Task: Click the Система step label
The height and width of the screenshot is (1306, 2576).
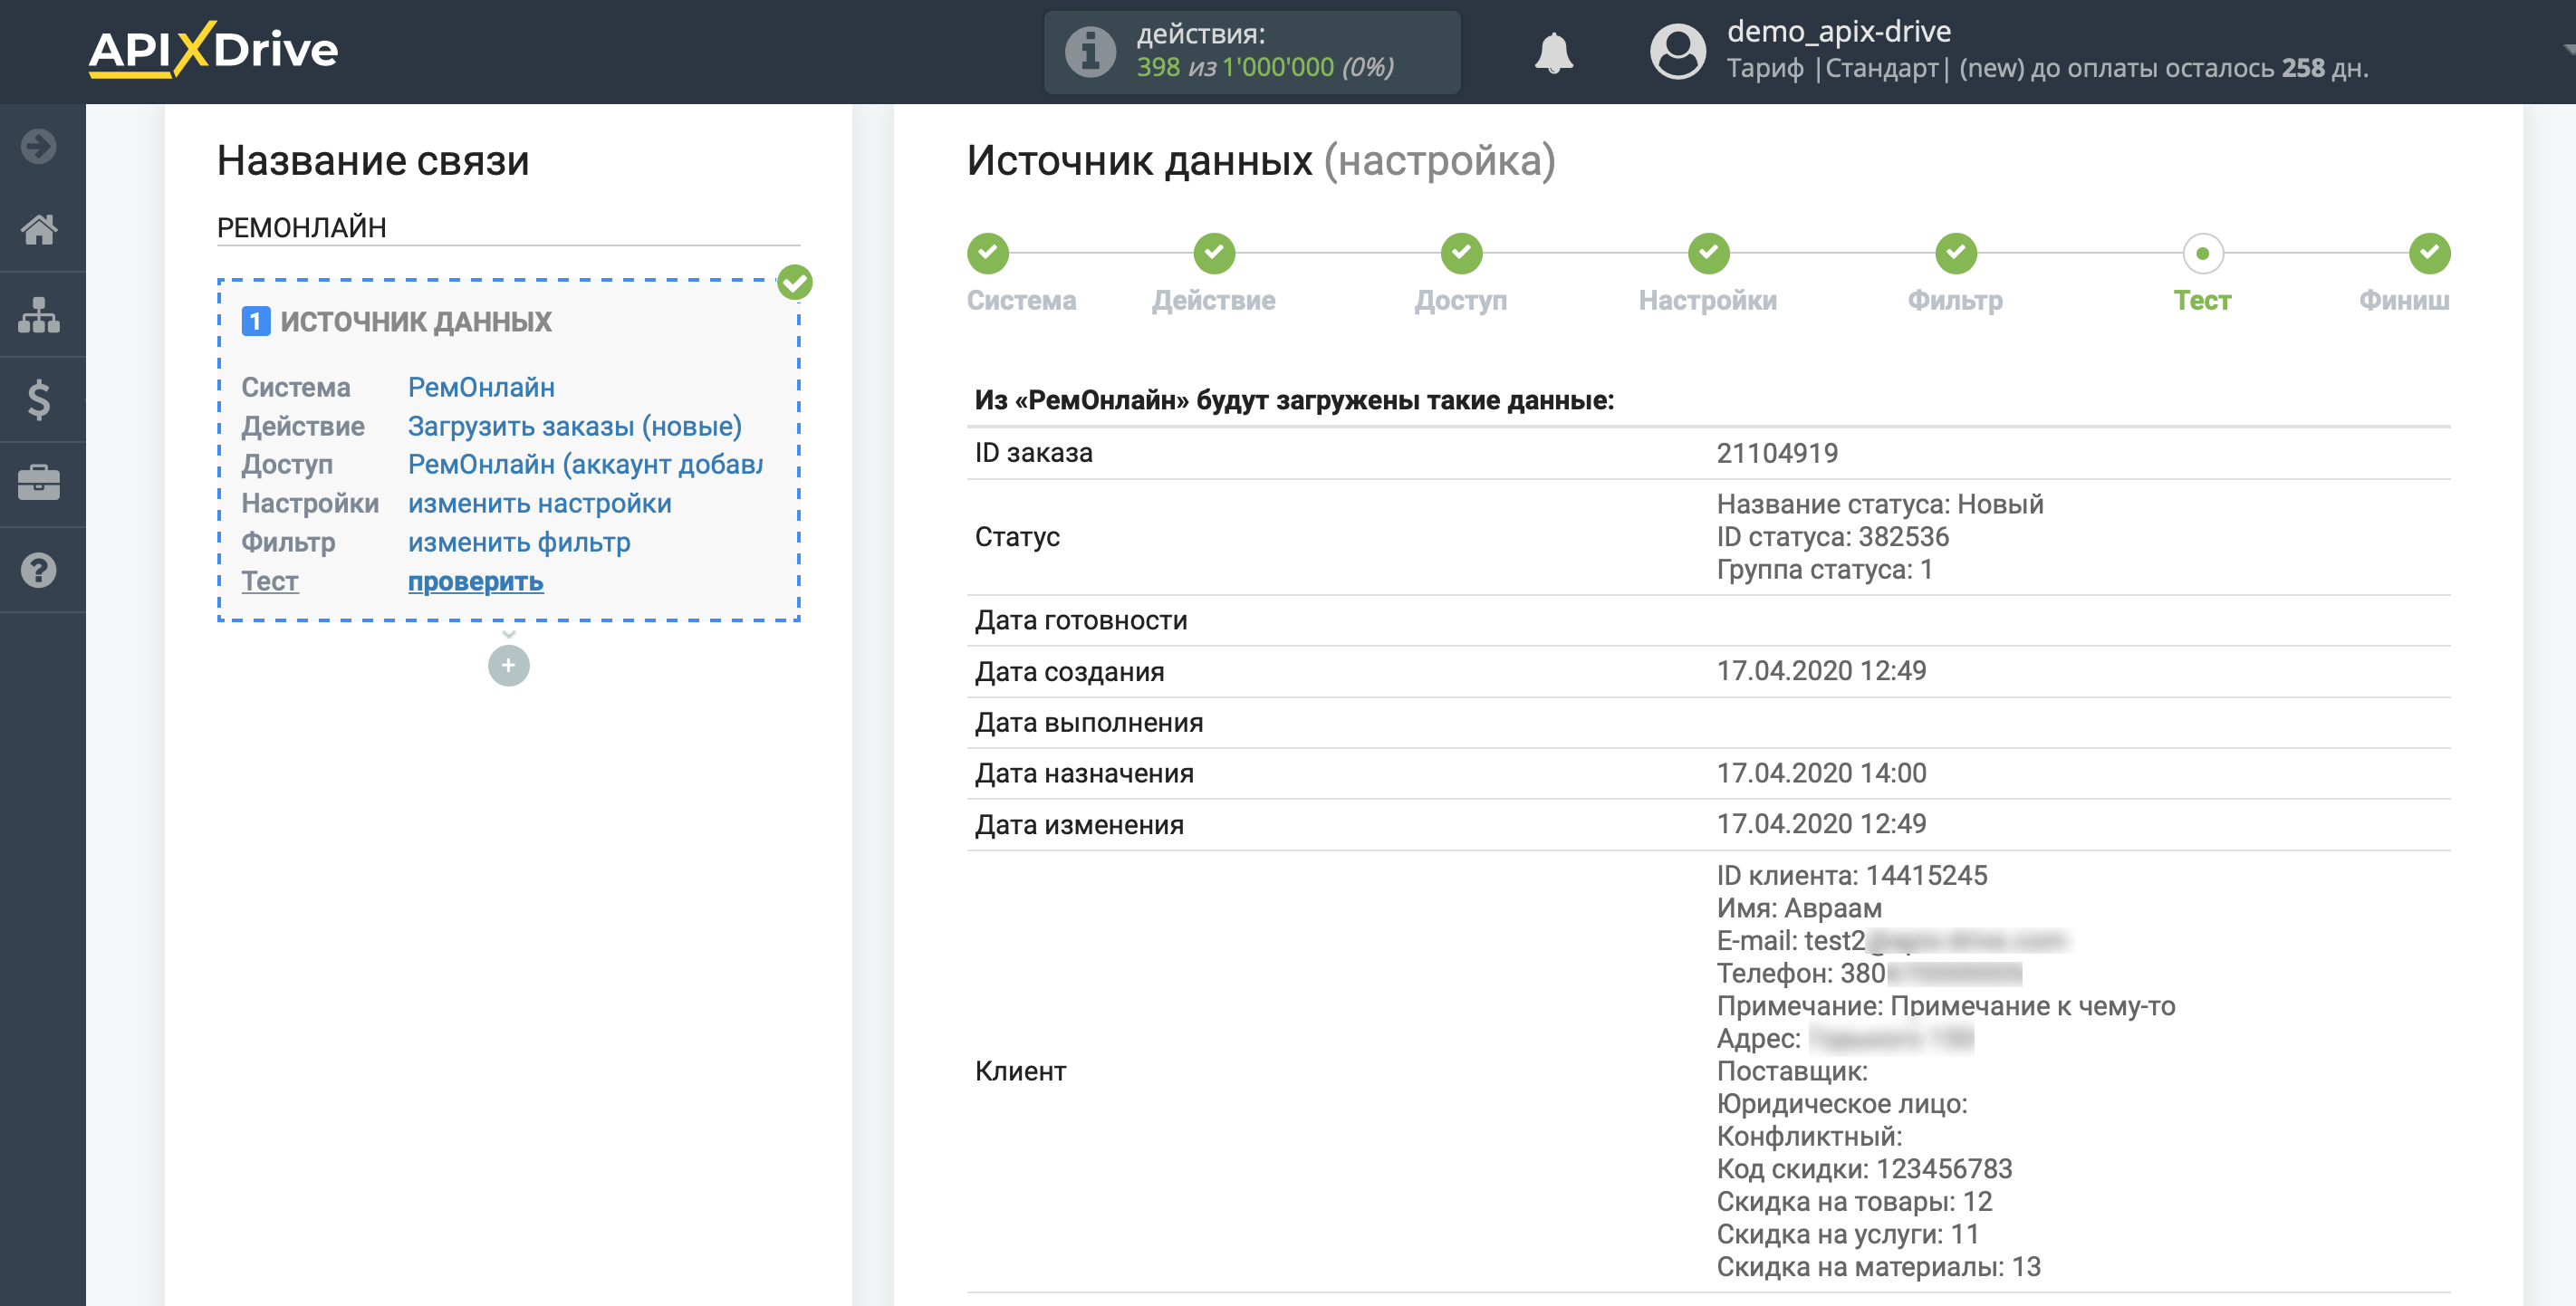Action: coord(1021,300)
